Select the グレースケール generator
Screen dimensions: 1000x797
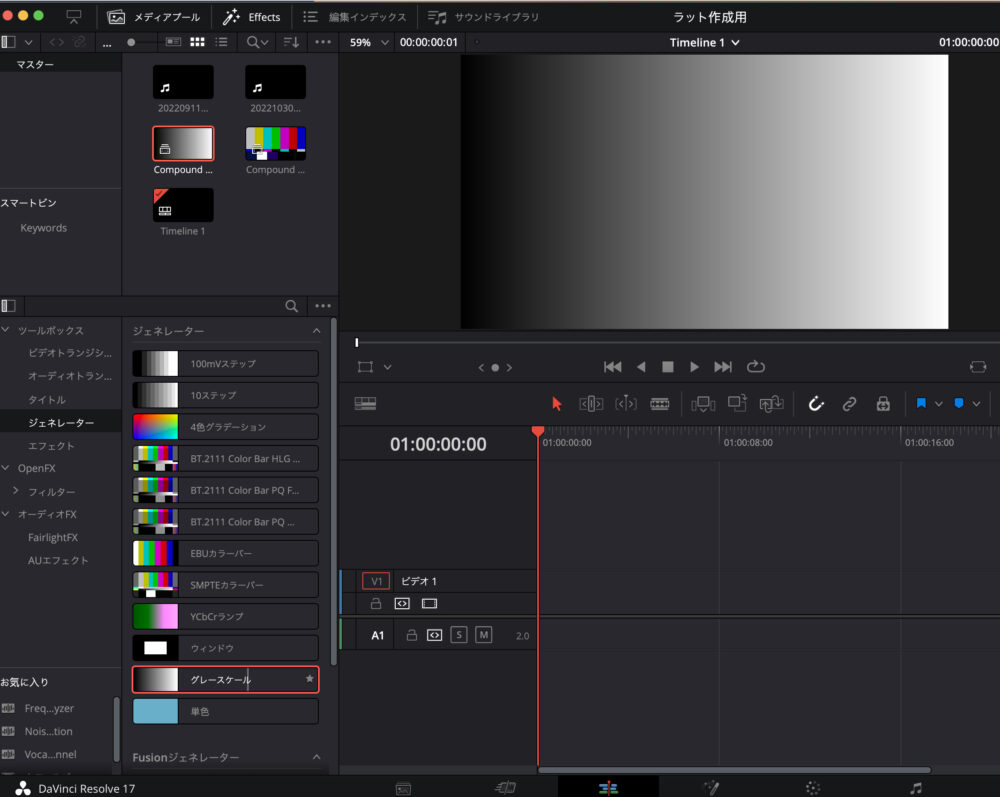225,680
